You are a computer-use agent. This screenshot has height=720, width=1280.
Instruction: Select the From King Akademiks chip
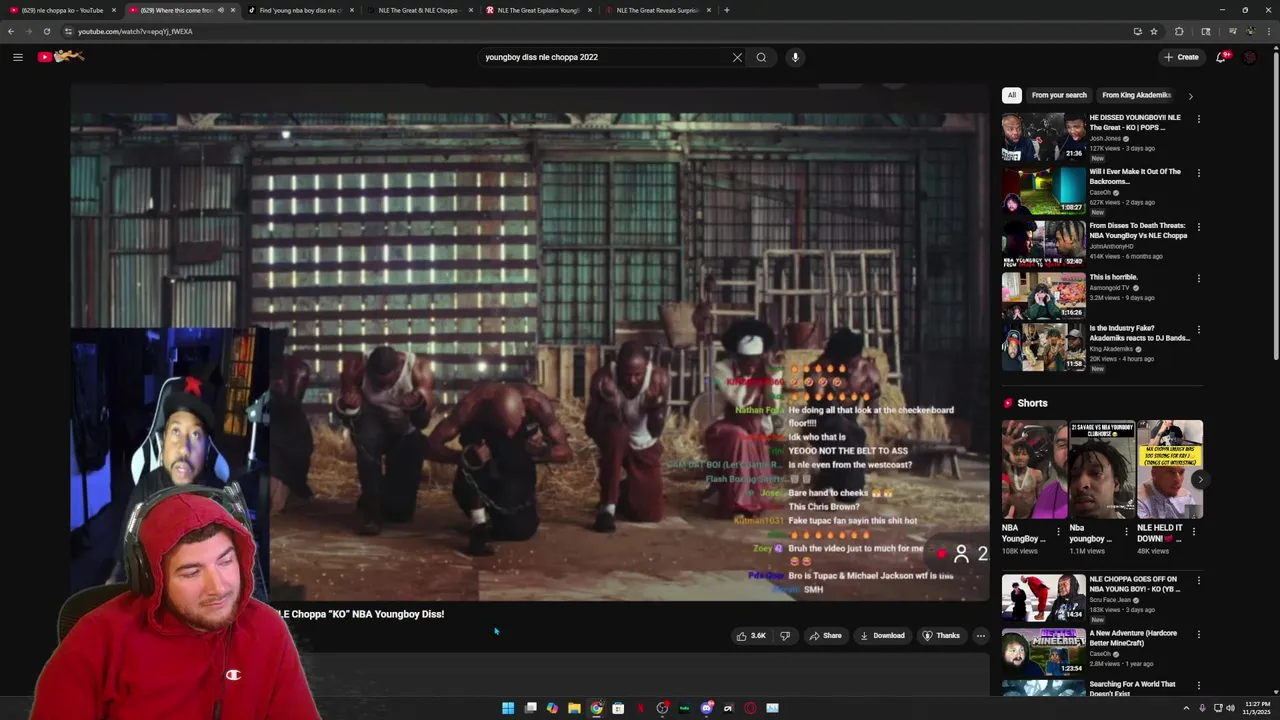coord(1136,95)
